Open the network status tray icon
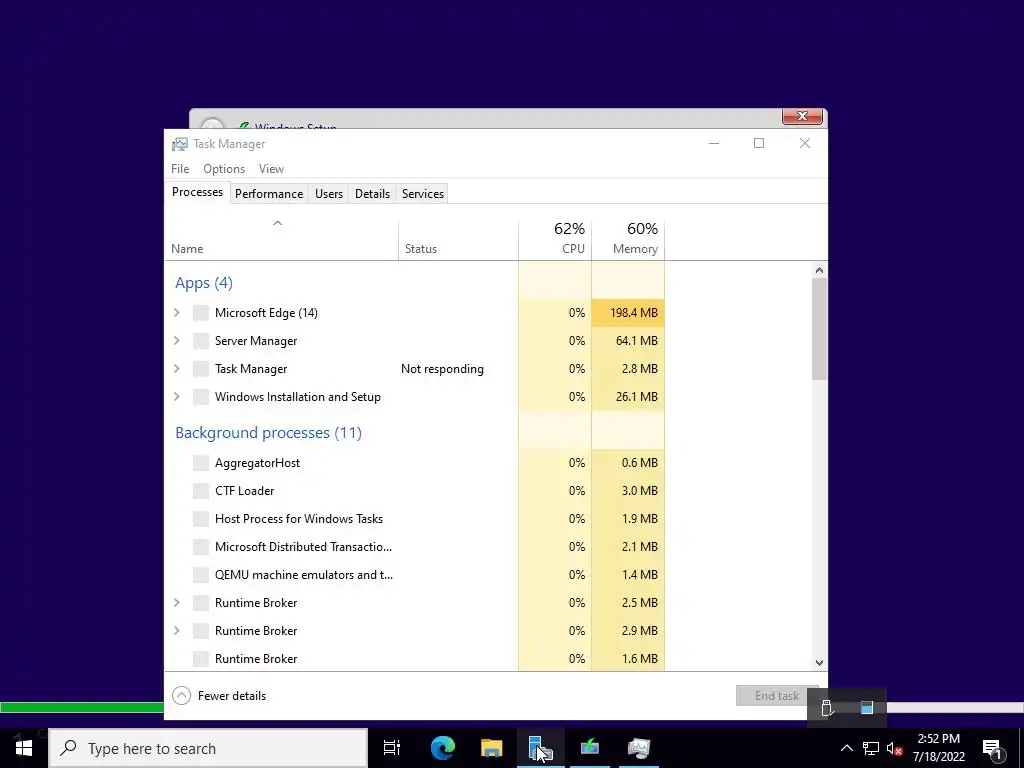Screen dimensions: 1024x768 point(871,748)
